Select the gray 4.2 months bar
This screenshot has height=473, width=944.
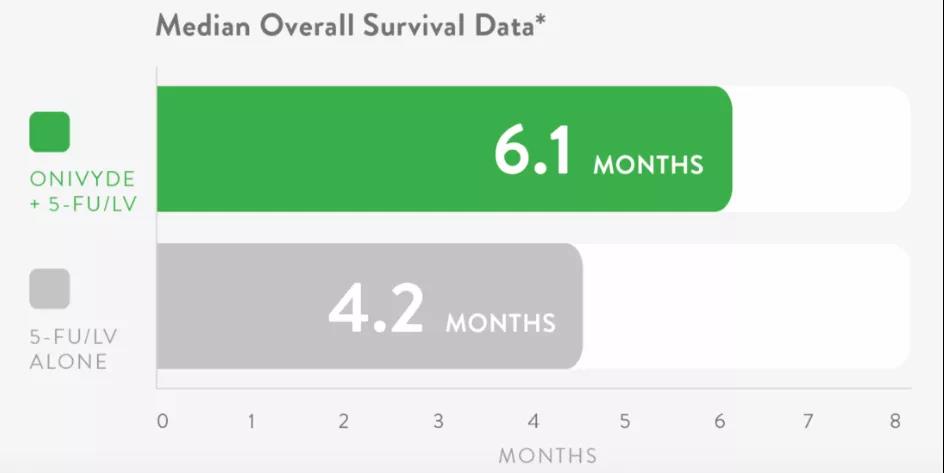370,306
